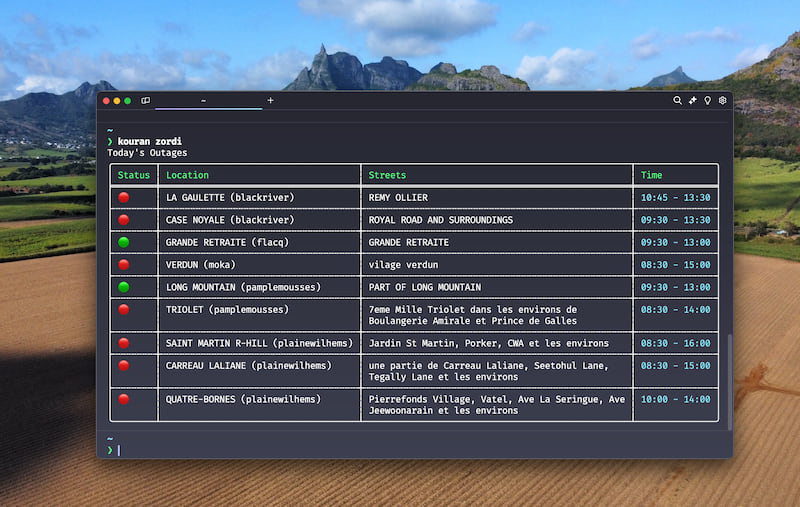Click the Location column header
Image resolution: width=800 pixels, height=507 pixels.
187,175
